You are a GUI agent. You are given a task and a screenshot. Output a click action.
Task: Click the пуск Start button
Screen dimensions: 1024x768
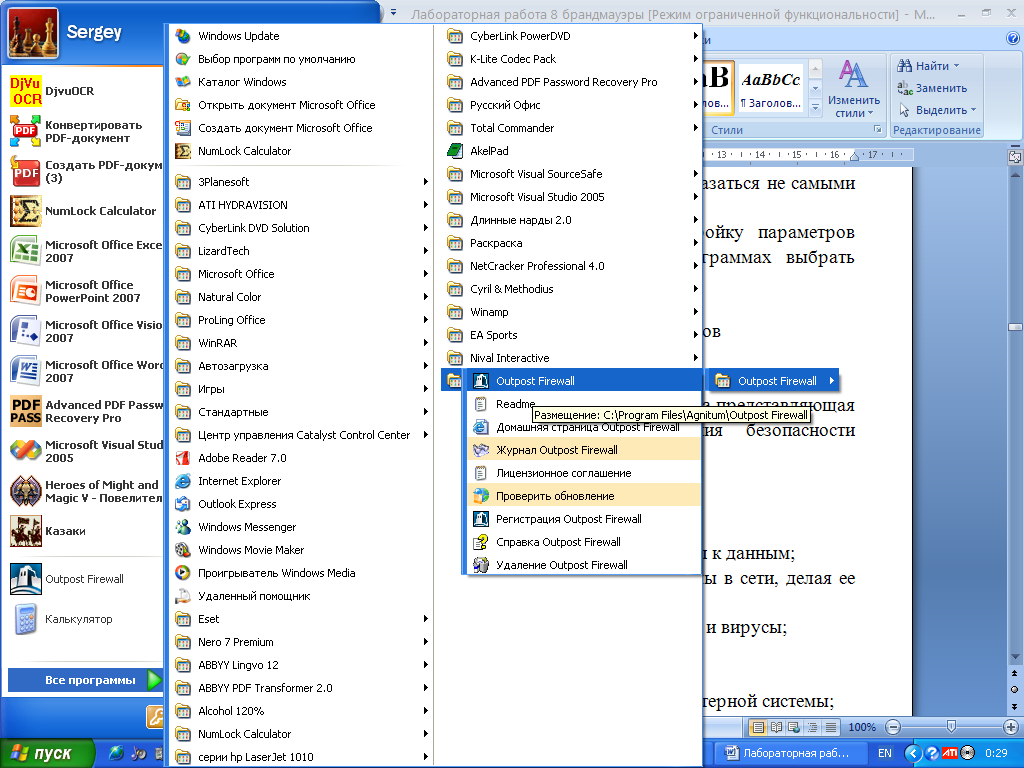[x=46, y=753]
